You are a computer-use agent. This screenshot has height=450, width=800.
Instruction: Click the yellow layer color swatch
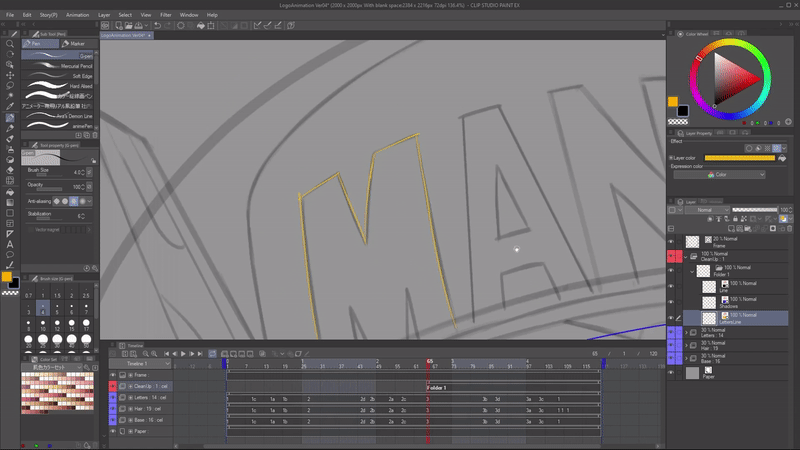[x=740, y=158]
